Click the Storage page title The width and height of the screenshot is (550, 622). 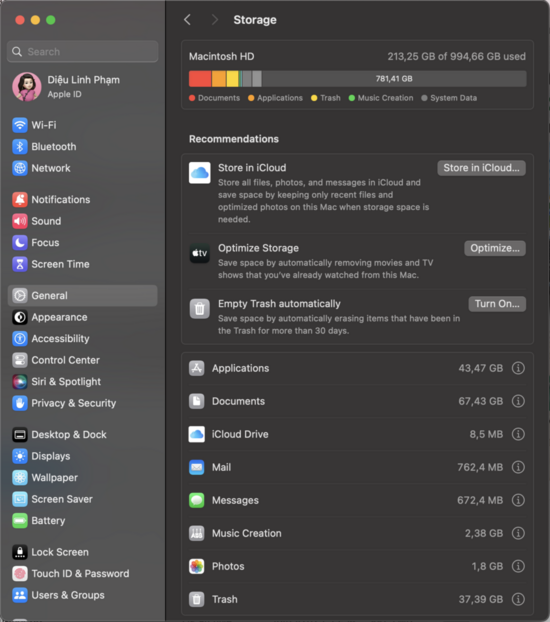[x=255, y=20]
